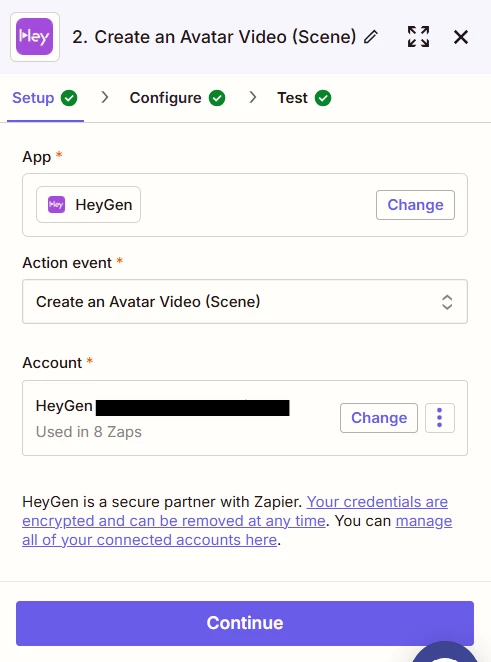This screenshot has height=662, width=491.
Task: Go to the Test tab
Action: pos(304,98)
